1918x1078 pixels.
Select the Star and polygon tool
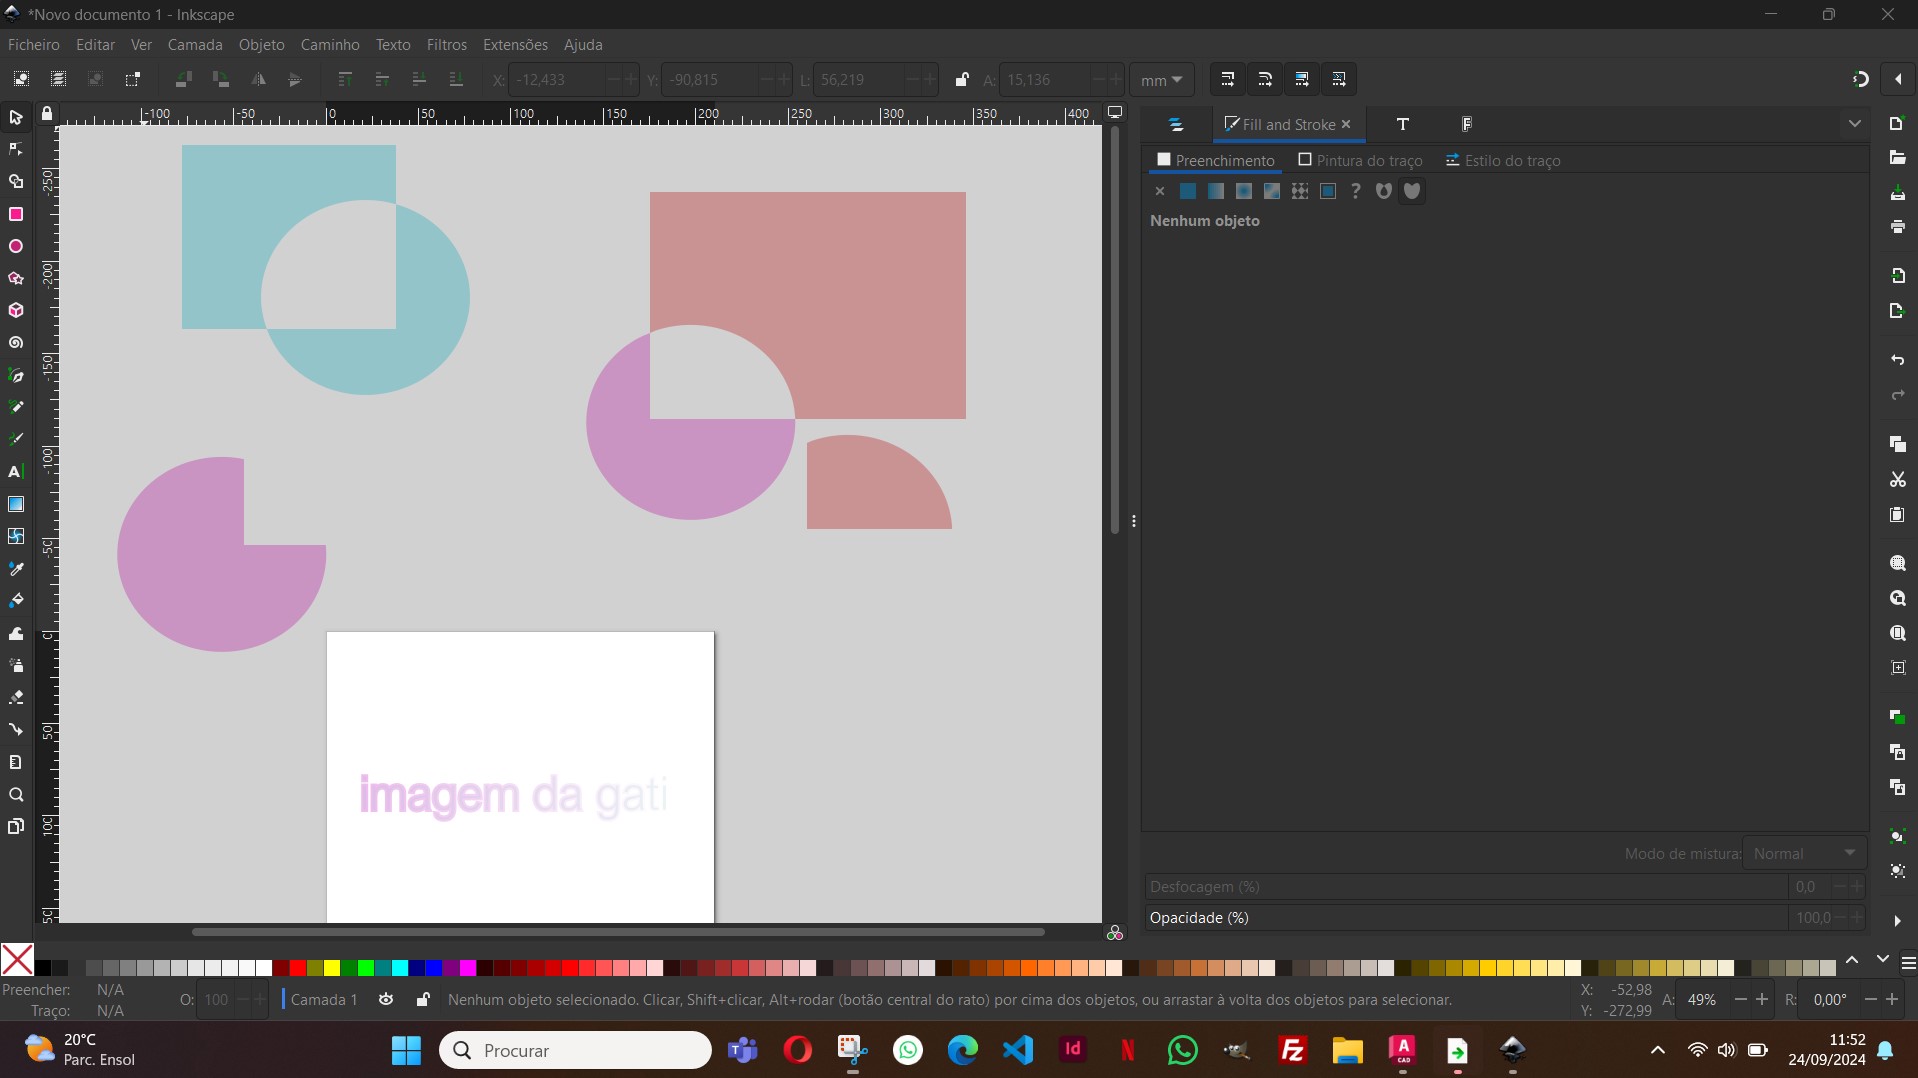(x=16, y=278)
